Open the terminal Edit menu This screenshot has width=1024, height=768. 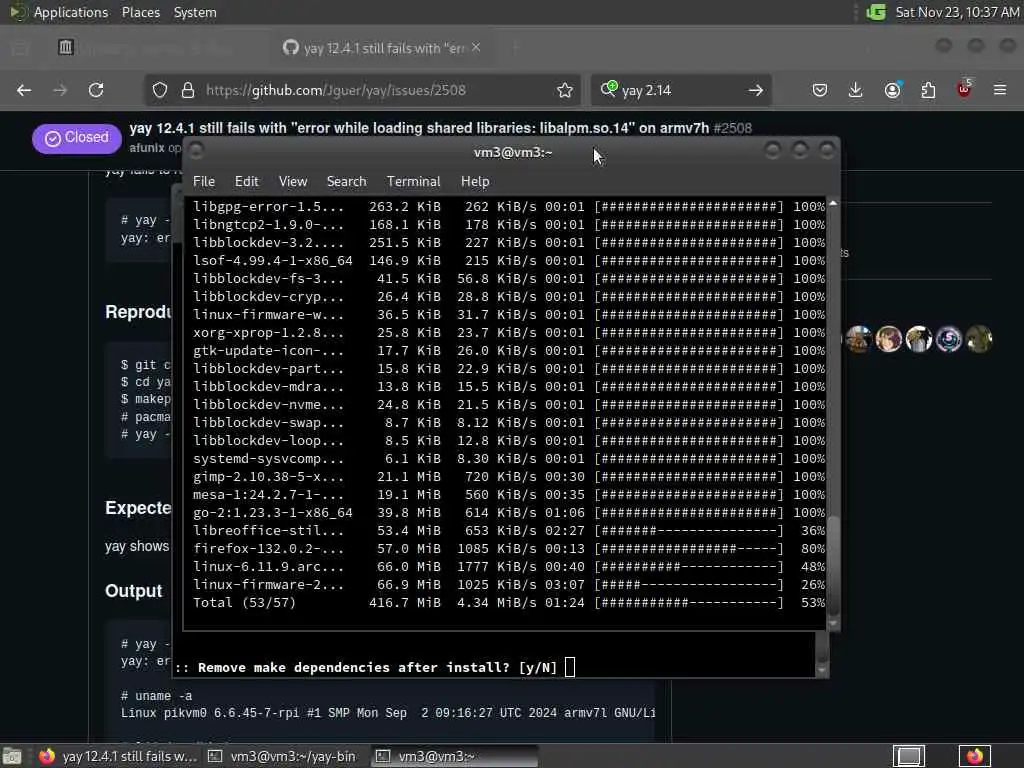[246, 182]
